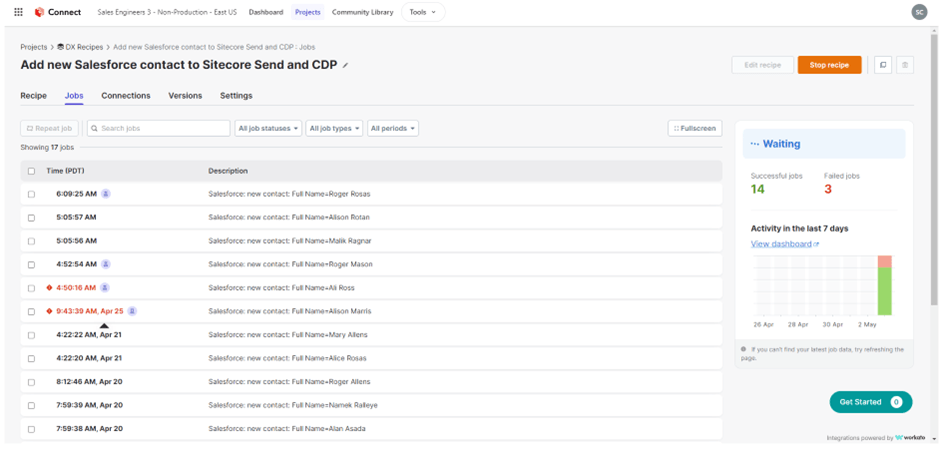This screenshot has width=944, height=449.
Task: Click the green successful jobs chart bar
Action: (x=884, y=291)
